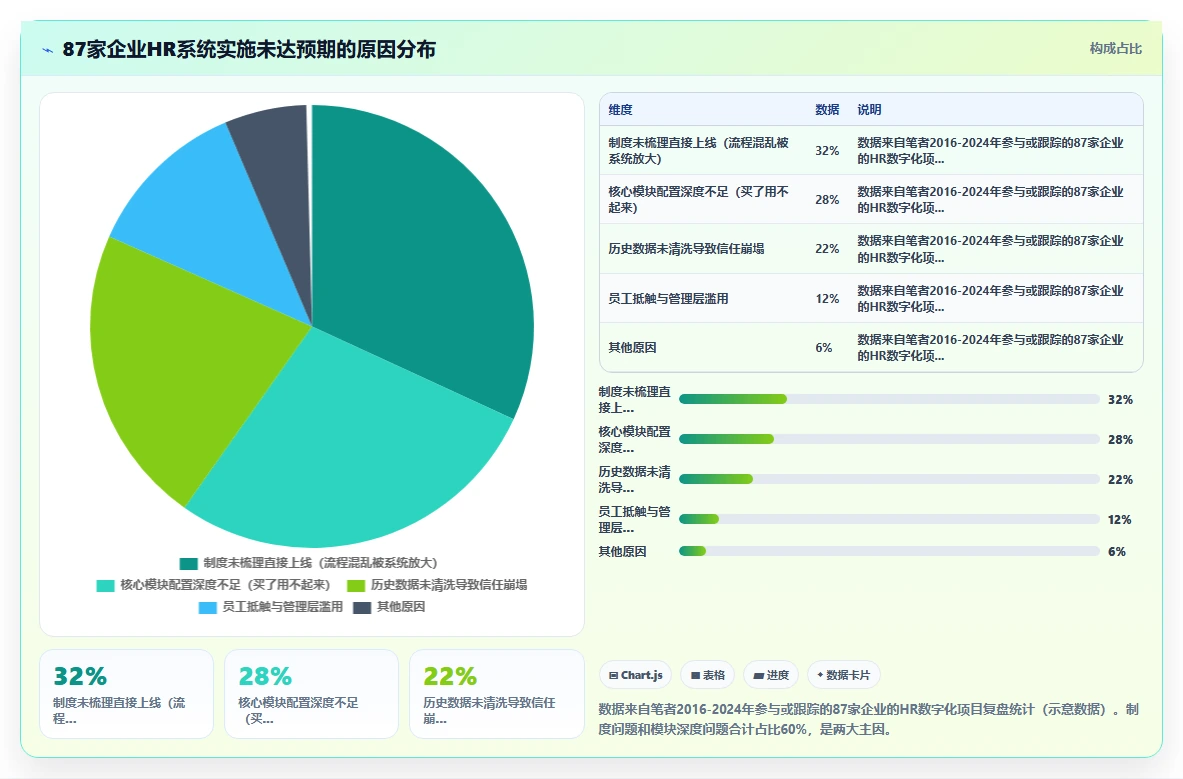Click the 6% label right of the progress bar
The width and height of the screenshot is (1183, 779).
1117,552
